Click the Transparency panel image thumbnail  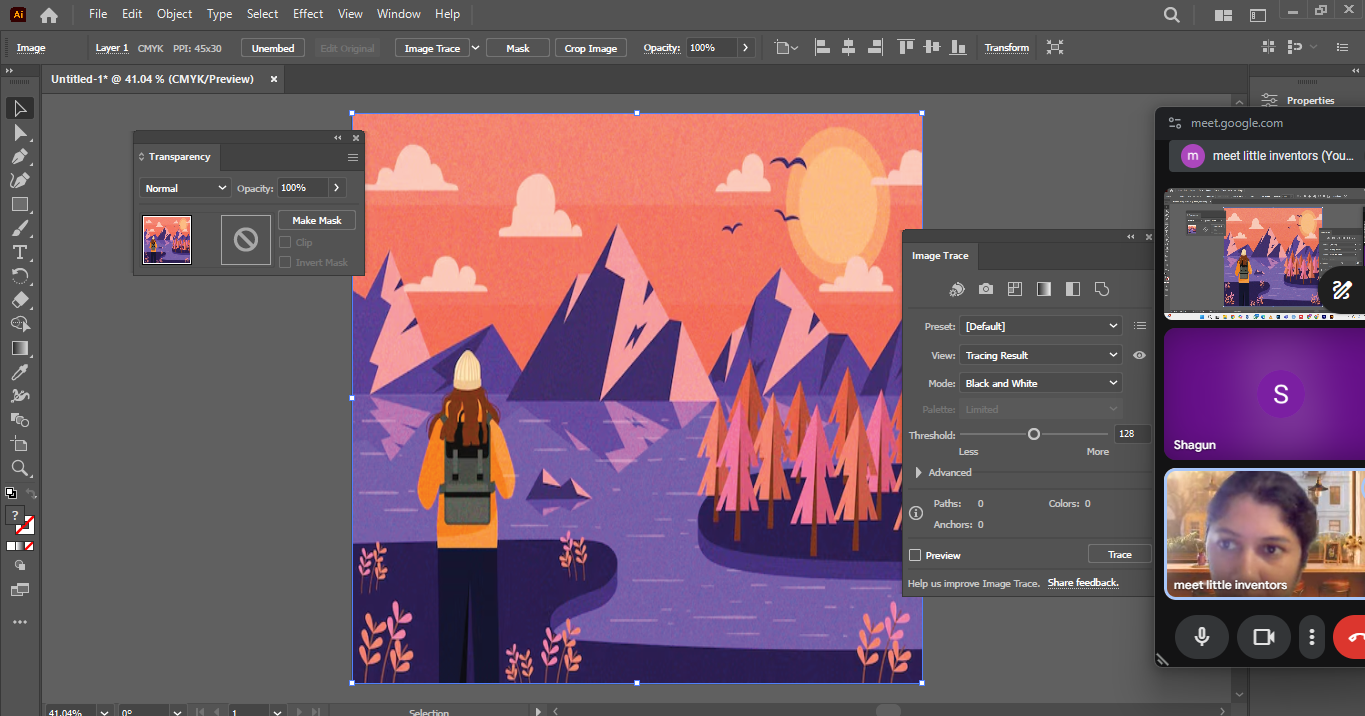point(167,240)
